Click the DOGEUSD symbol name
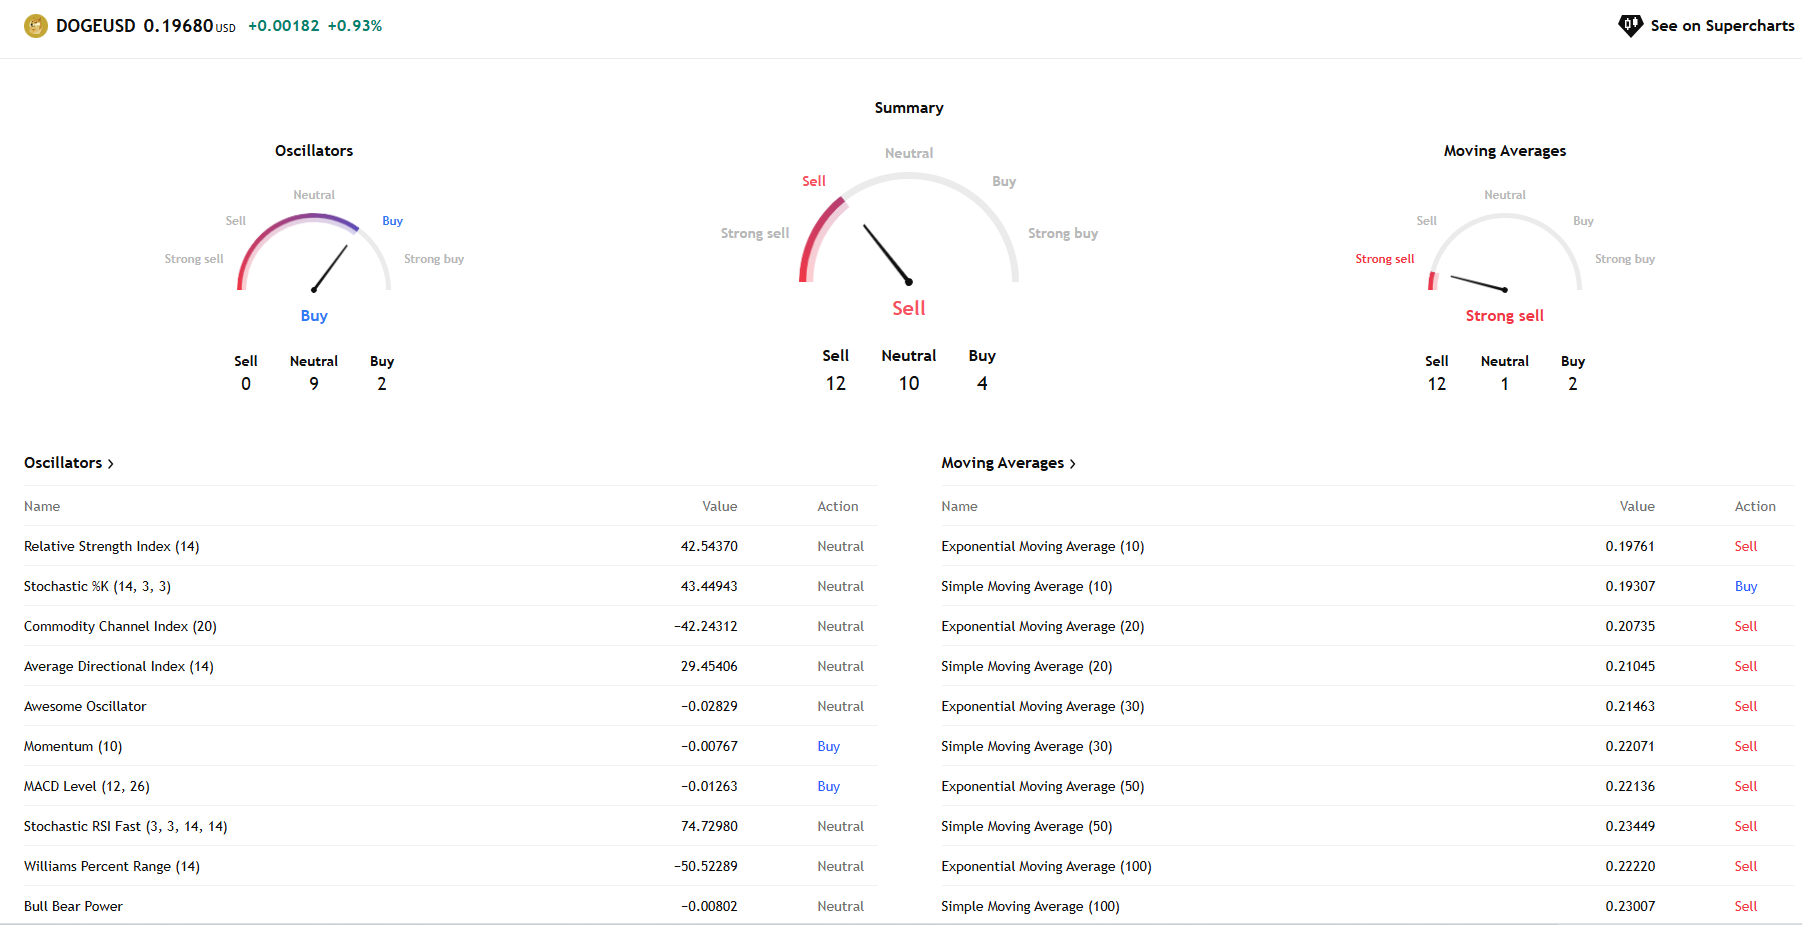 tap(96, 26)
